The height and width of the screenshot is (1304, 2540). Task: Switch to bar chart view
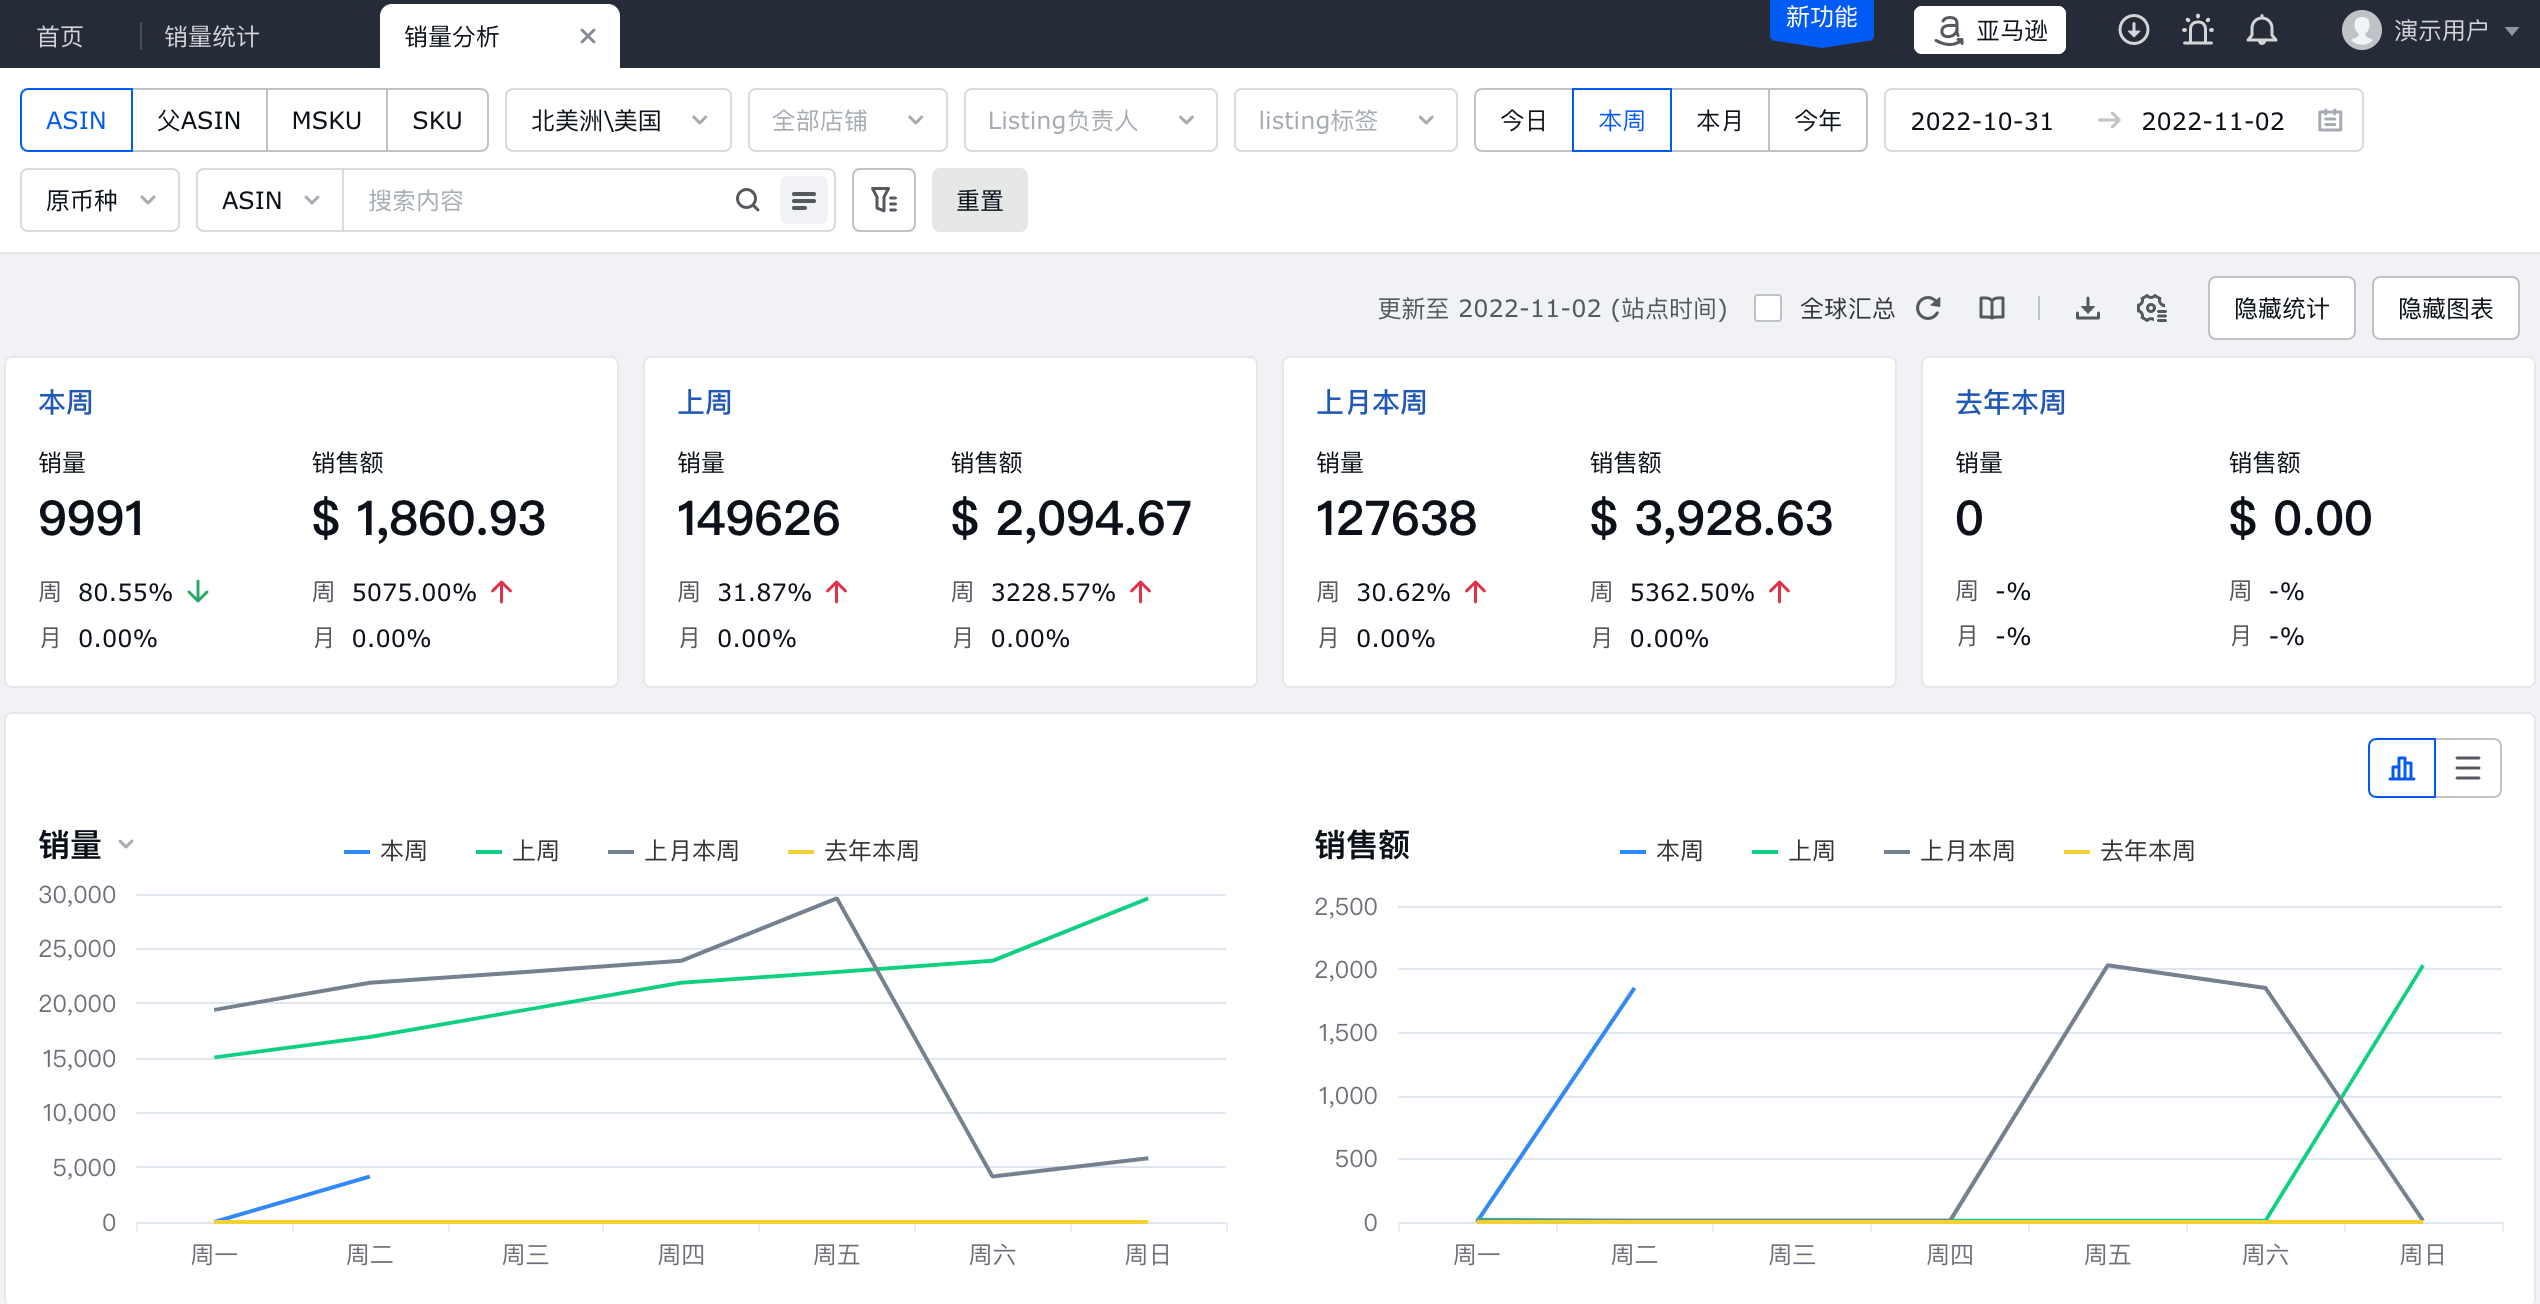2402,768
